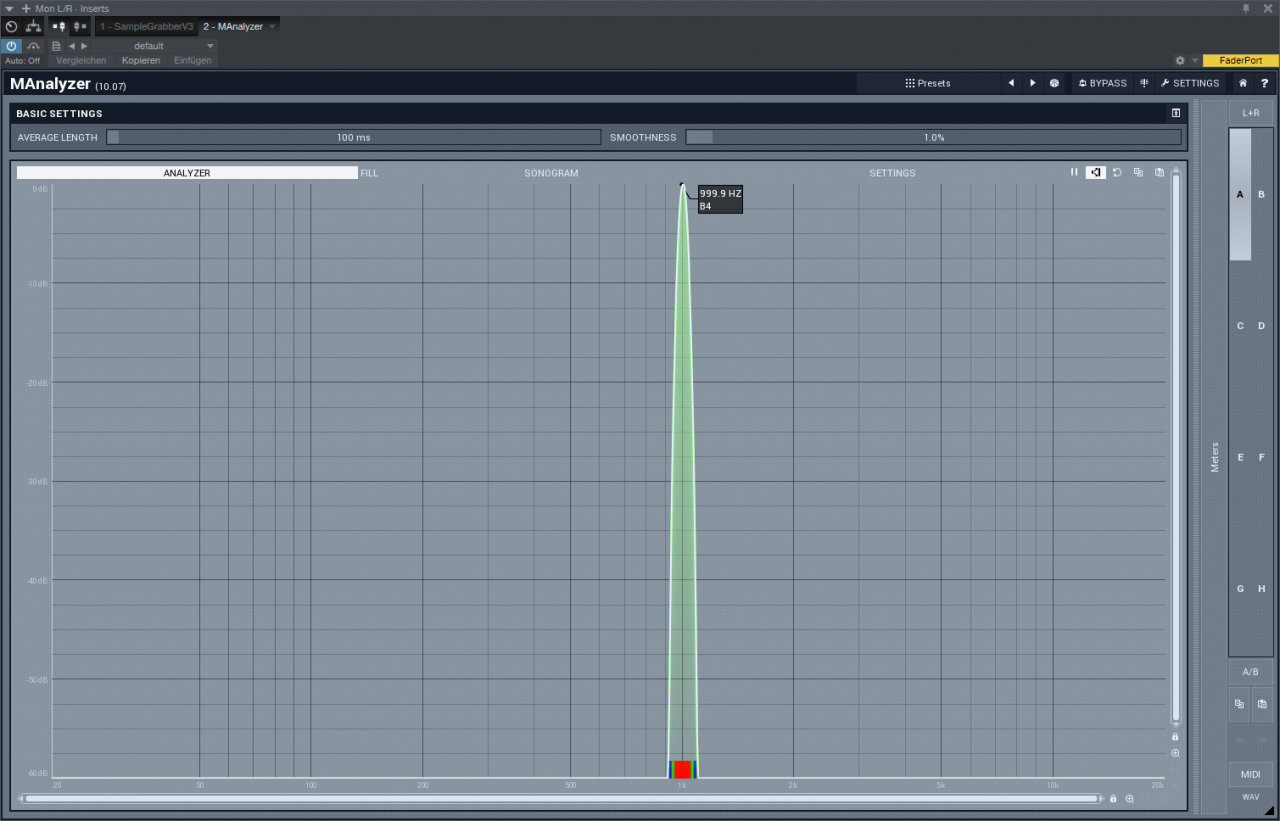Click the vertical zoom-in magnifier
Screen dimensions: 1280x821
coord(1175,753)
